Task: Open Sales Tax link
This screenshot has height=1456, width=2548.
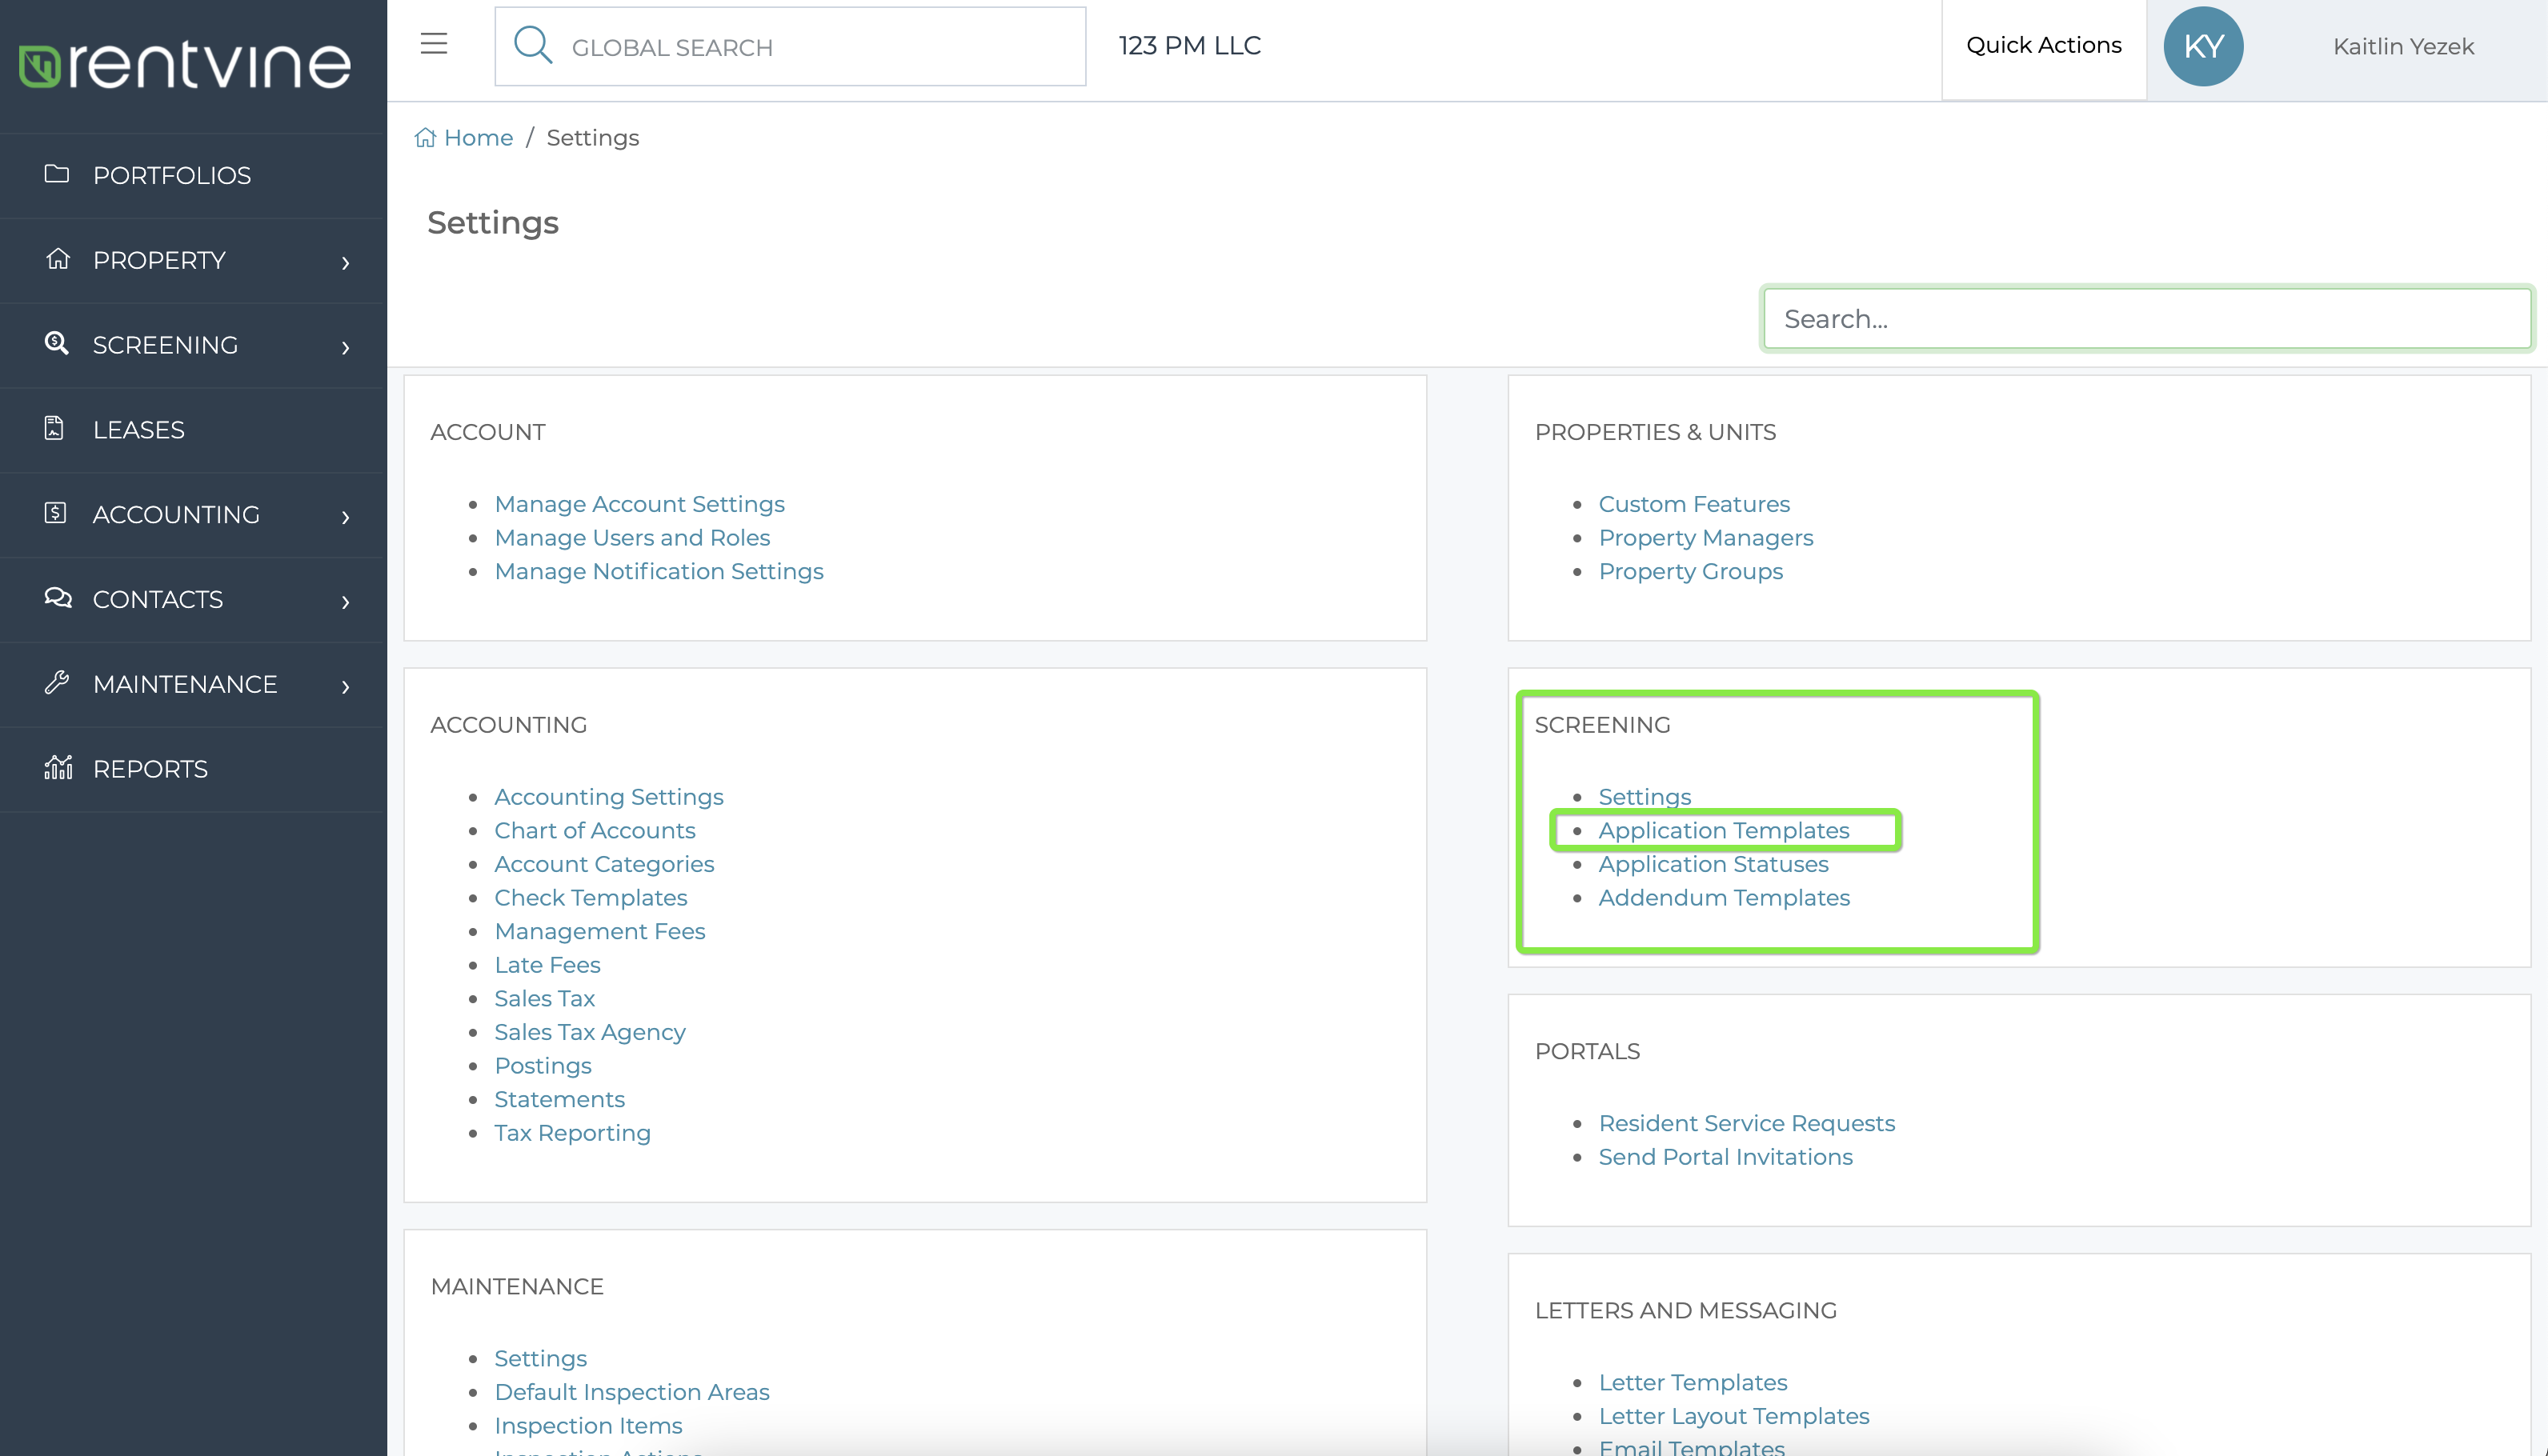Action: (x=544, y=998)
